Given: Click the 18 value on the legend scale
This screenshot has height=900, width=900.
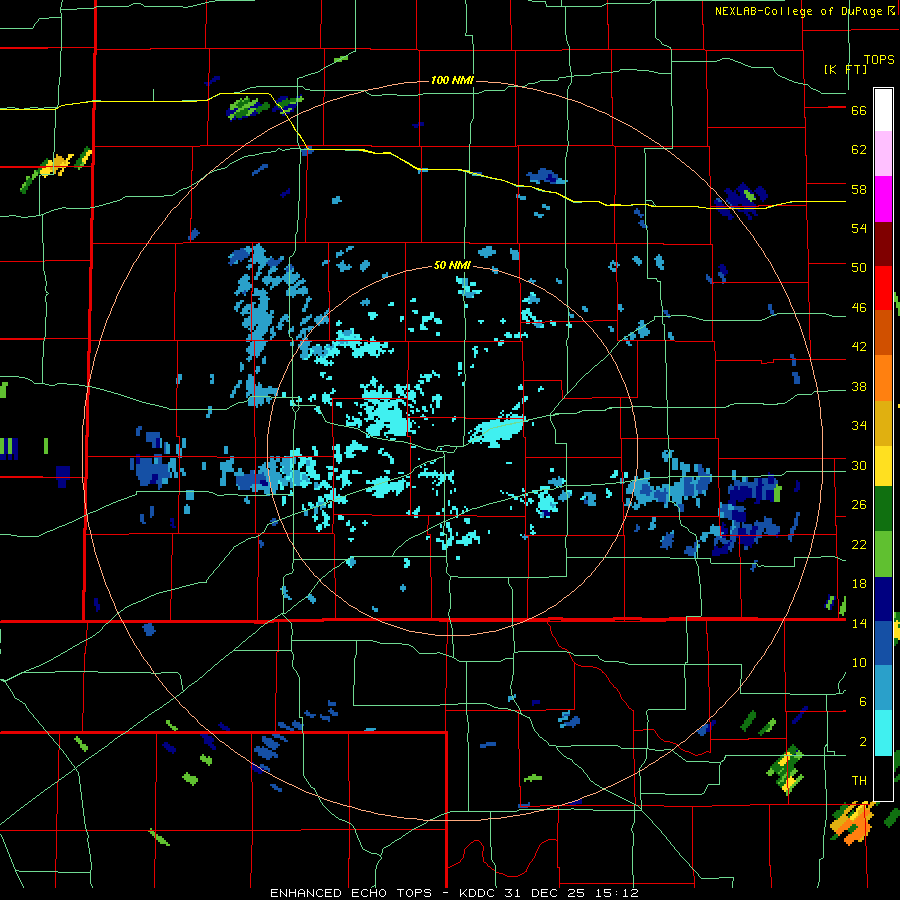Looking at the screenshot, I should tap(859, 584).
